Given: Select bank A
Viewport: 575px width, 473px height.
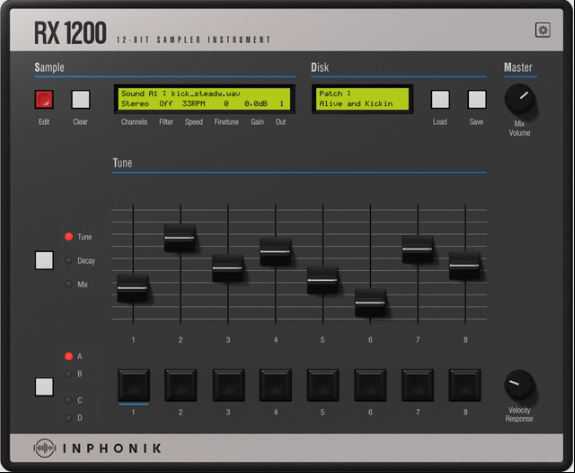Looking at the screenshot, I should 73,356.
